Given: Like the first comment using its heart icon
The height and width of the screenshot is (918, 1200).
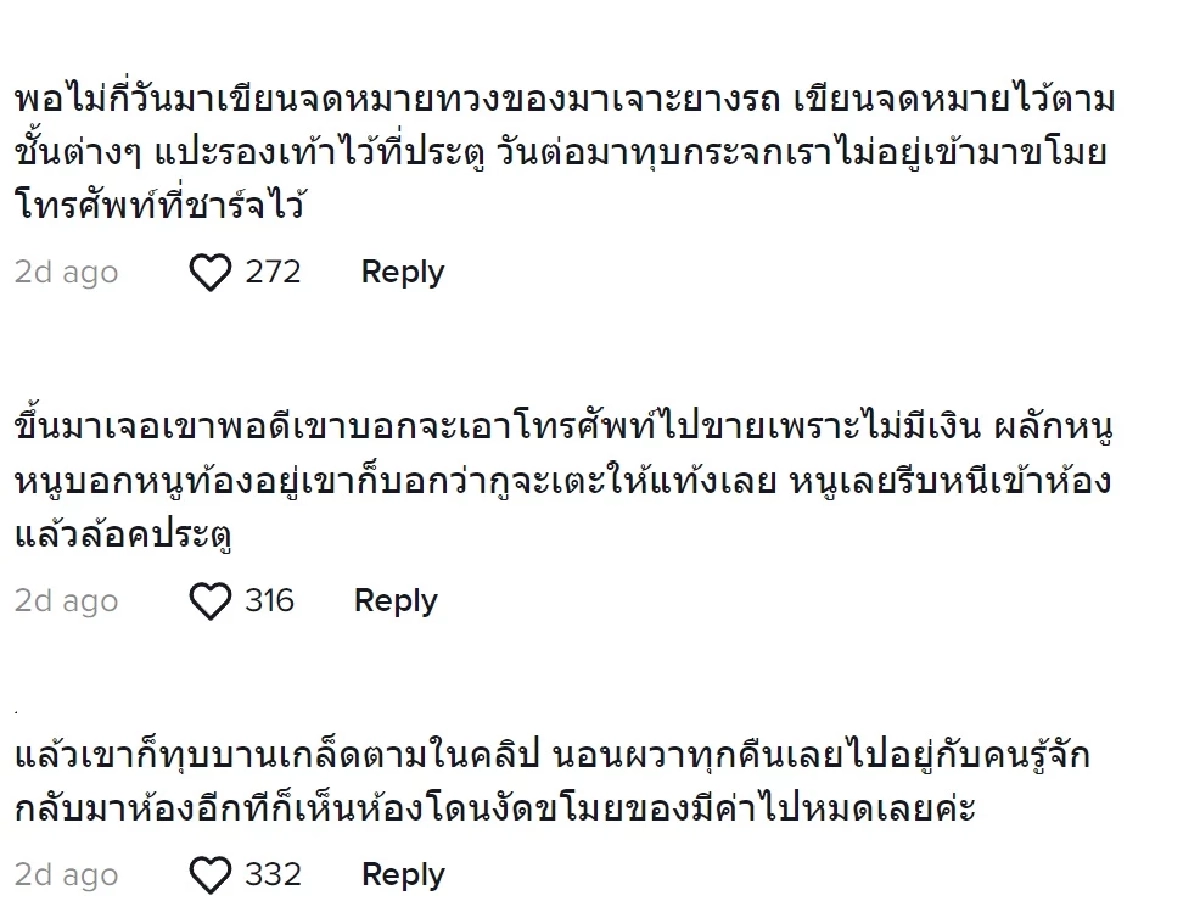Looking at the screenshot, I should pyautogui.click(x=210, y=271).
